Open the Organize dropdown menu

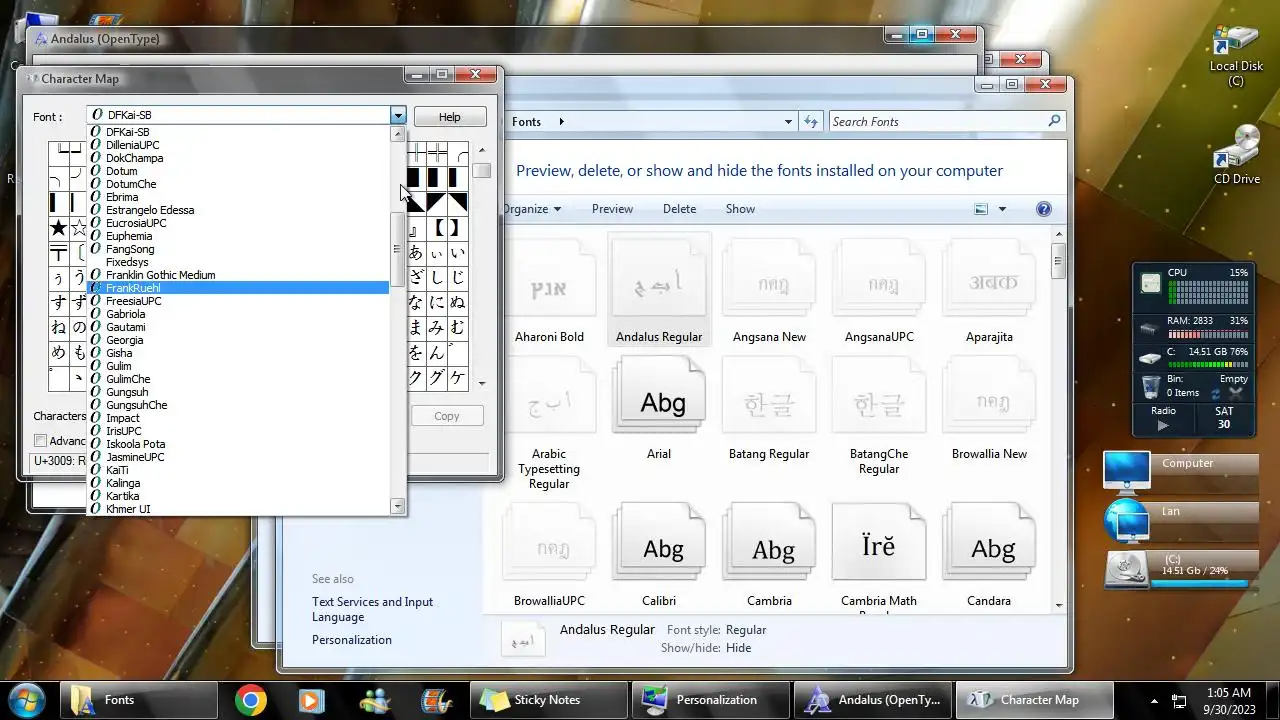531,209
